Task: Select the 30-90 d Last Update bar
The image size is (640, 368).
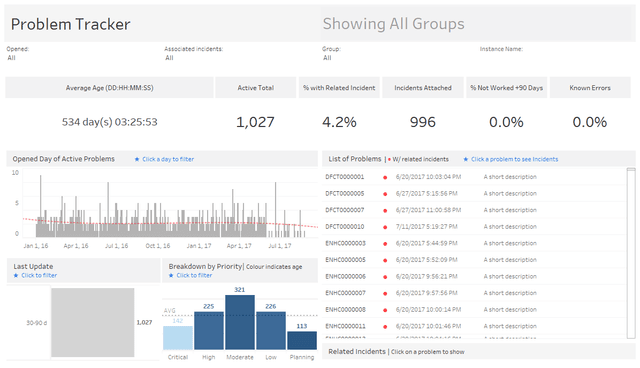Action: coord(93,322)
